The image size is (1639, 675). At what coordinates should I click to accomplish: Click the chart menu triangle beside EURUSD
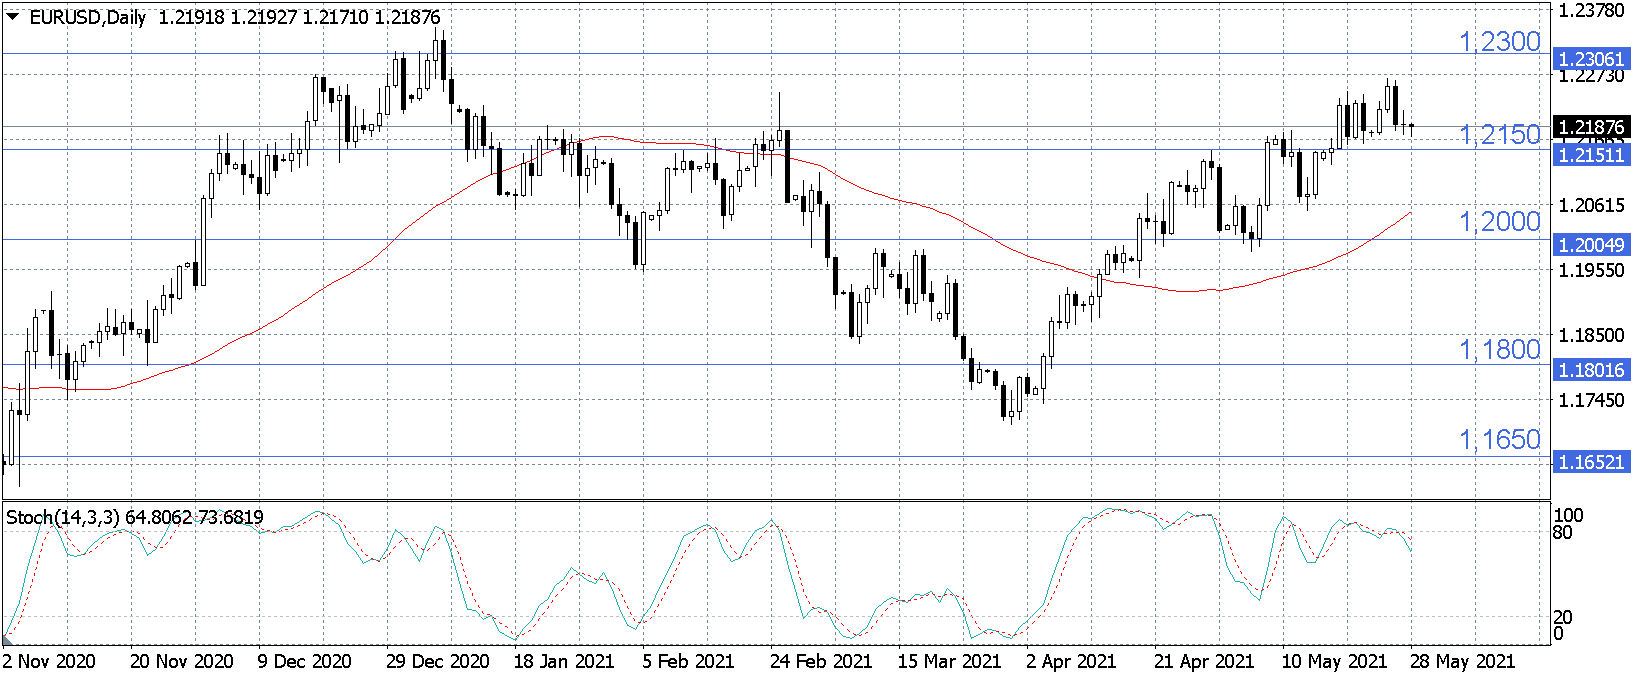point(13,17)
